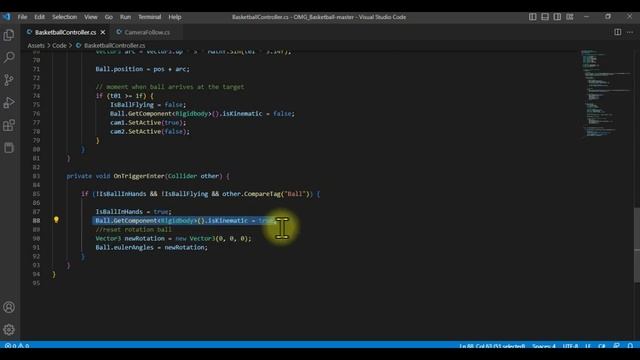The width and height of the screenshot is (640, 360).
Task: Click the 'if (t01 >= 1f)' condition line
Action: coord(124,96)
